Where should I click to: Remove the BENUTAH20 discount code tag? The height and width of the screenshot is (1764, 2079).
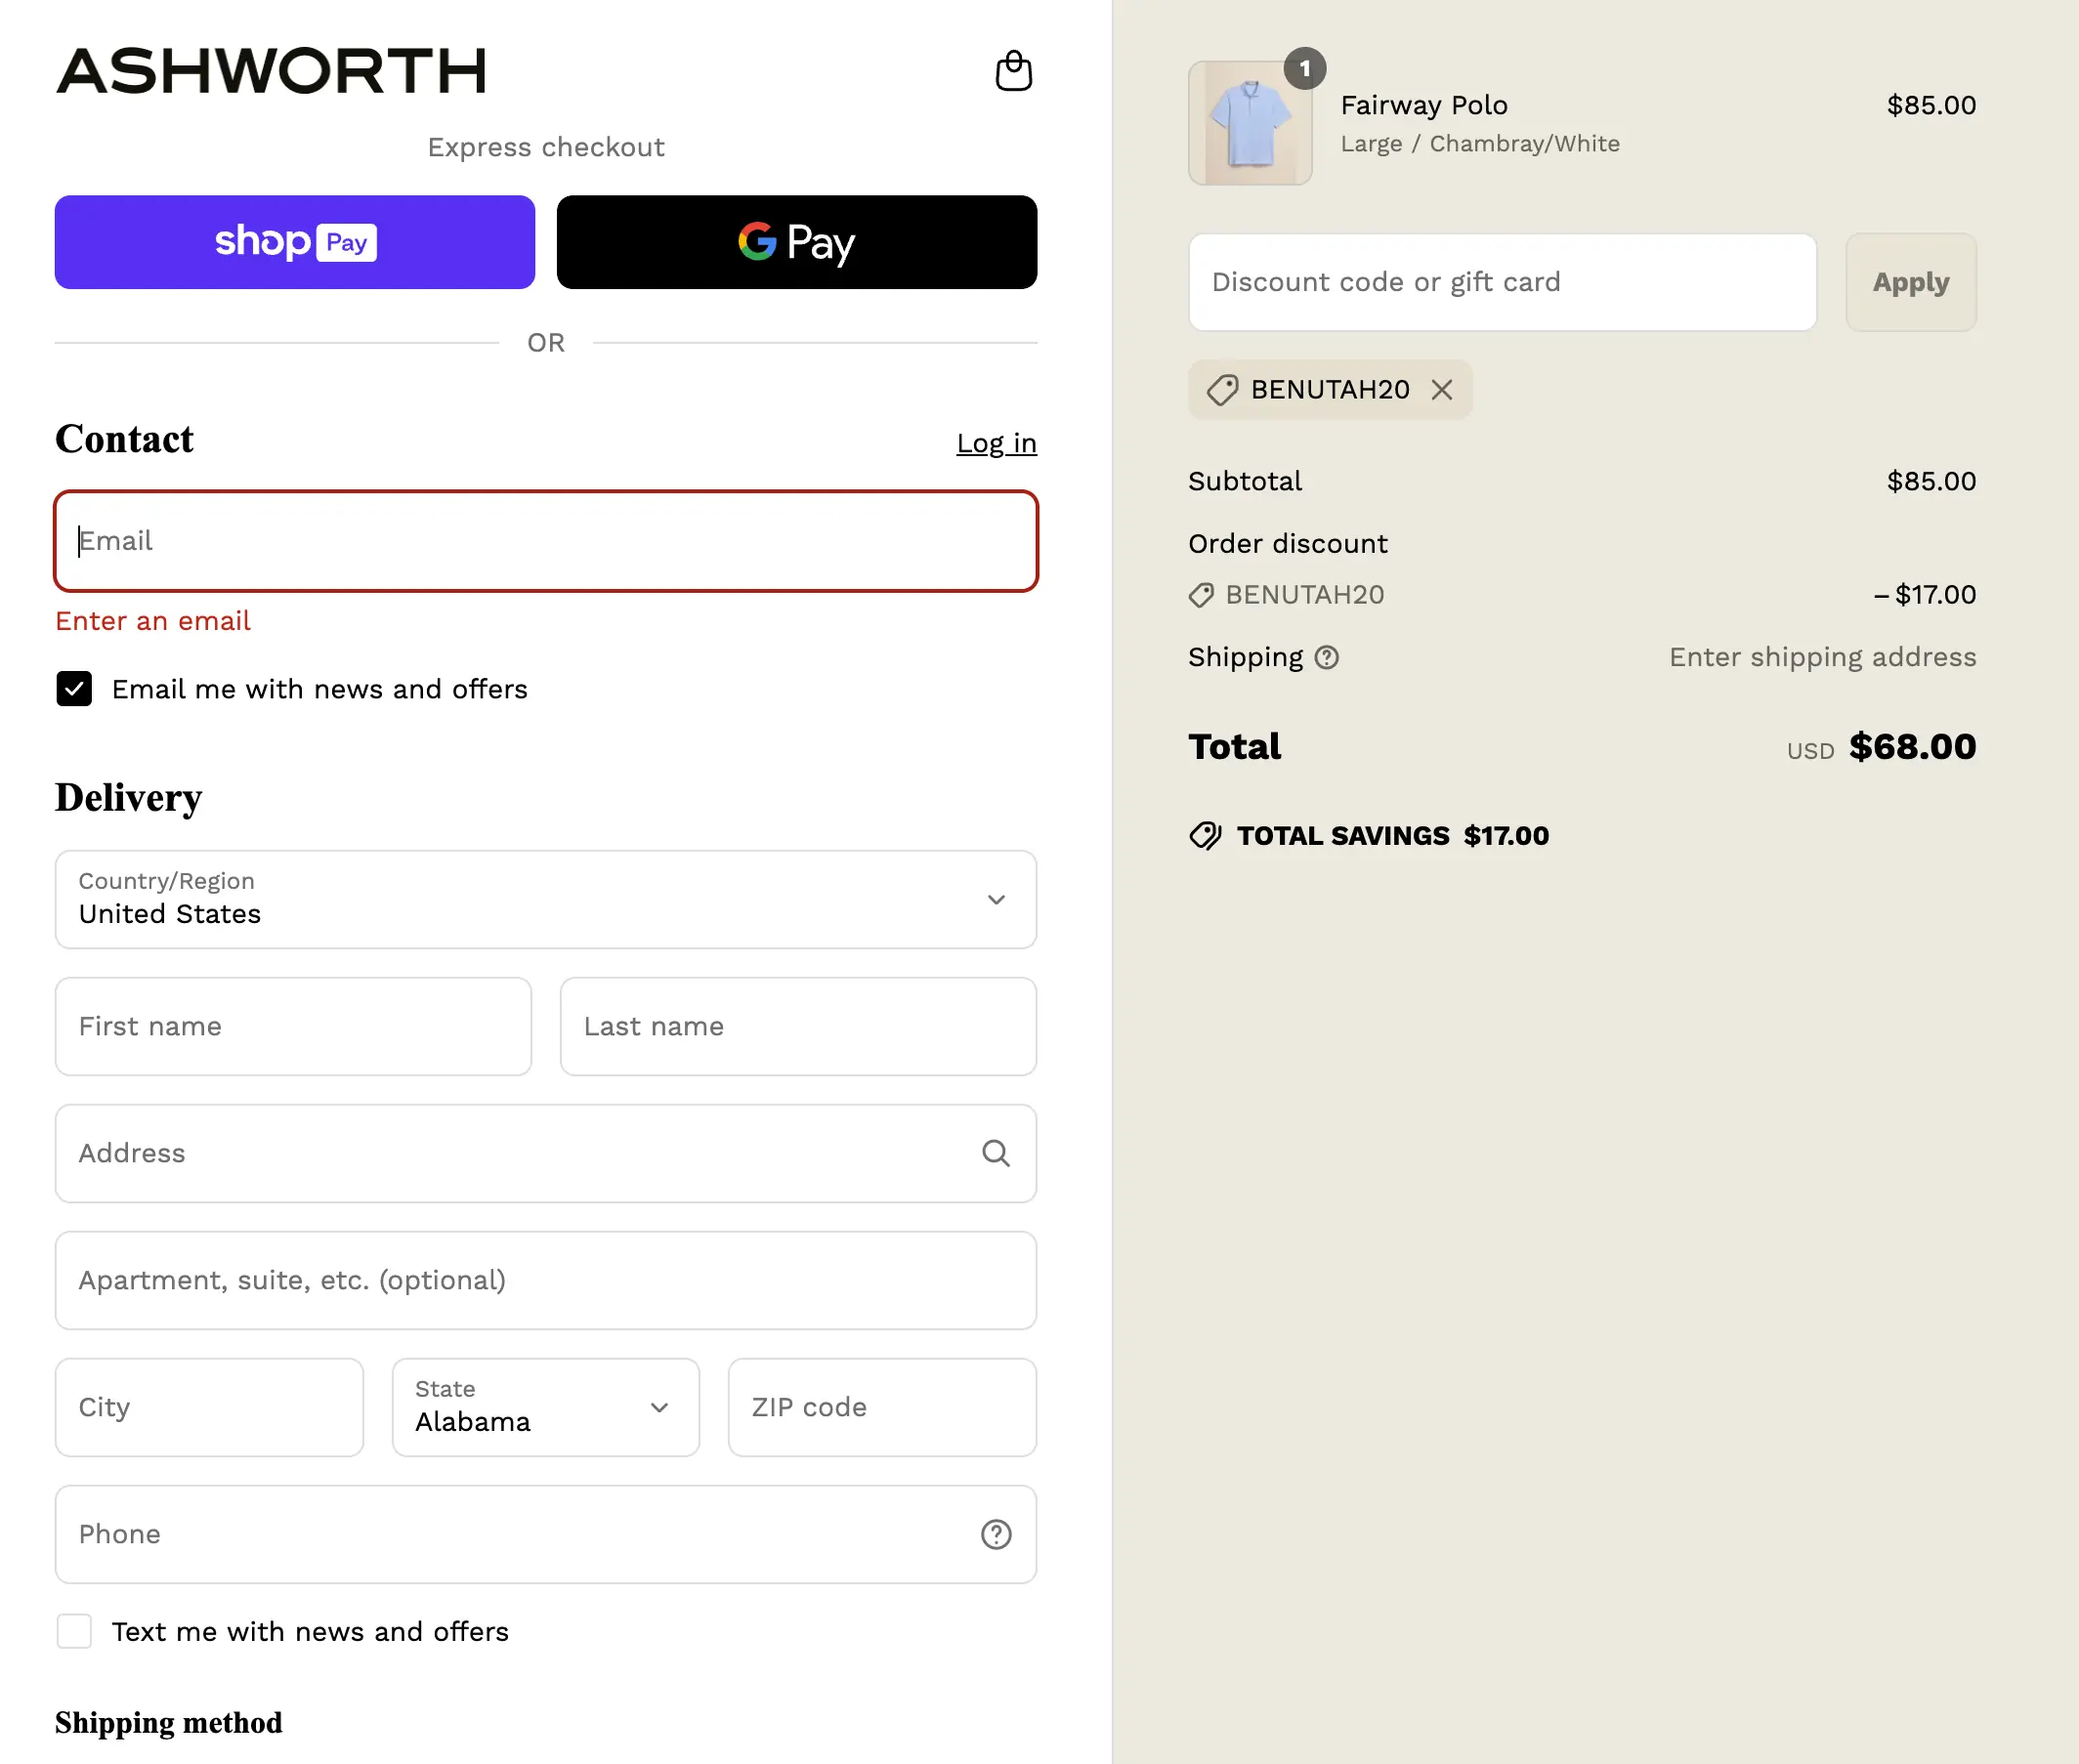(1441, 390)
